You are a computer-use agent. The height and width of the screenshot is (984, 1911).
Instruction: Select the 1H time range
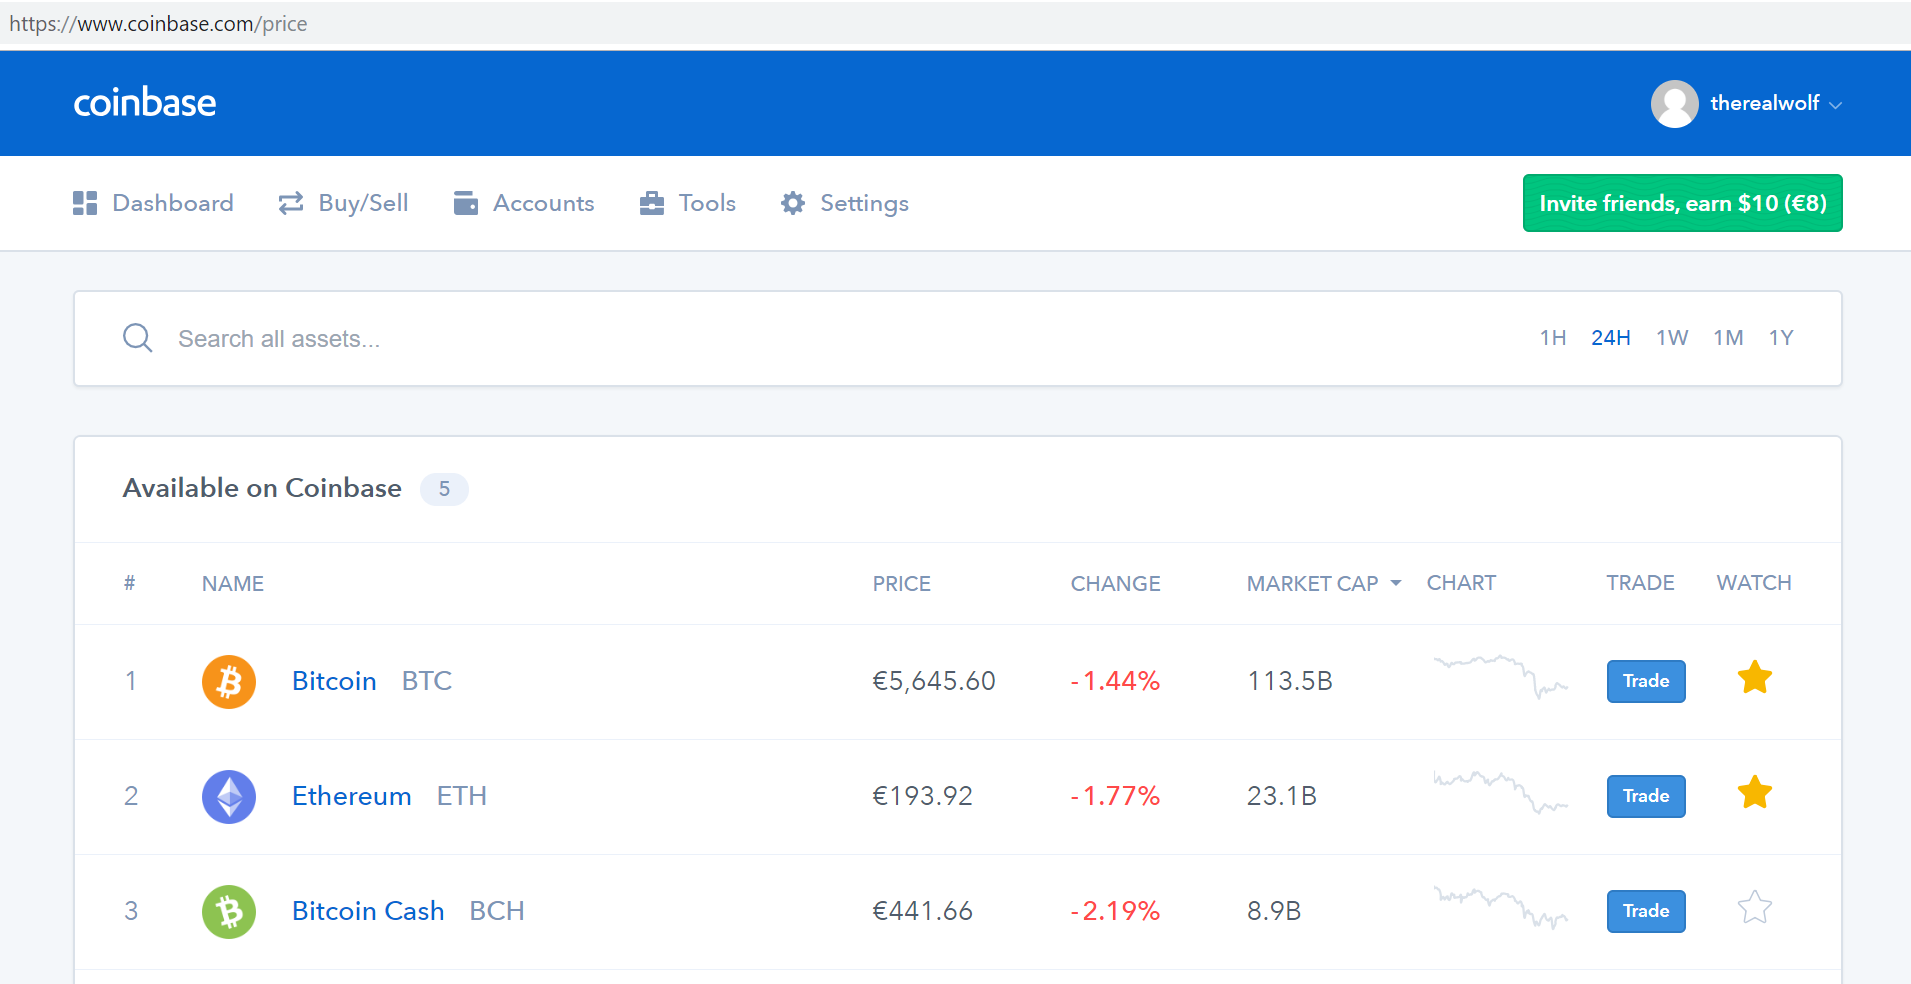click(1553, 338)
